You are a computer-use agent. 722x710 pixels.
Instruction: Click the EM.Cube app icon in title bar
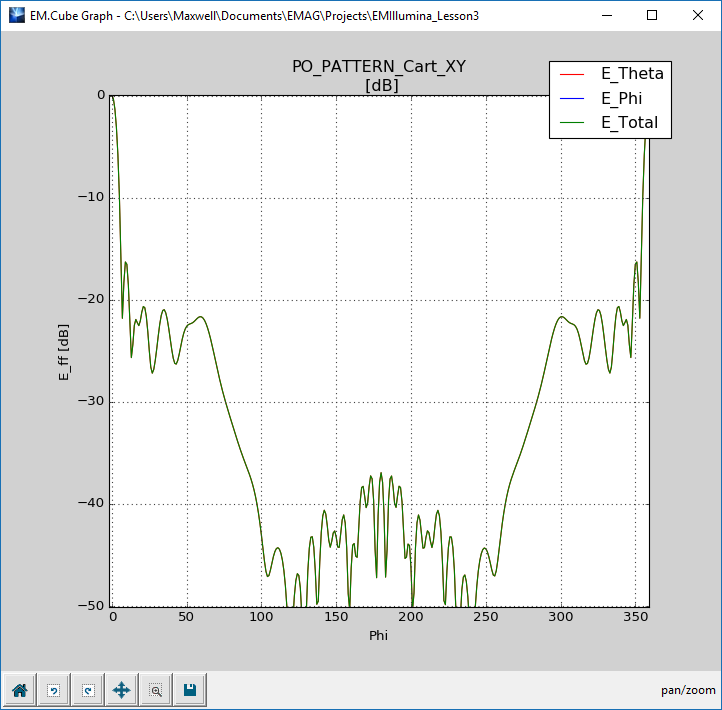[15, 15]
